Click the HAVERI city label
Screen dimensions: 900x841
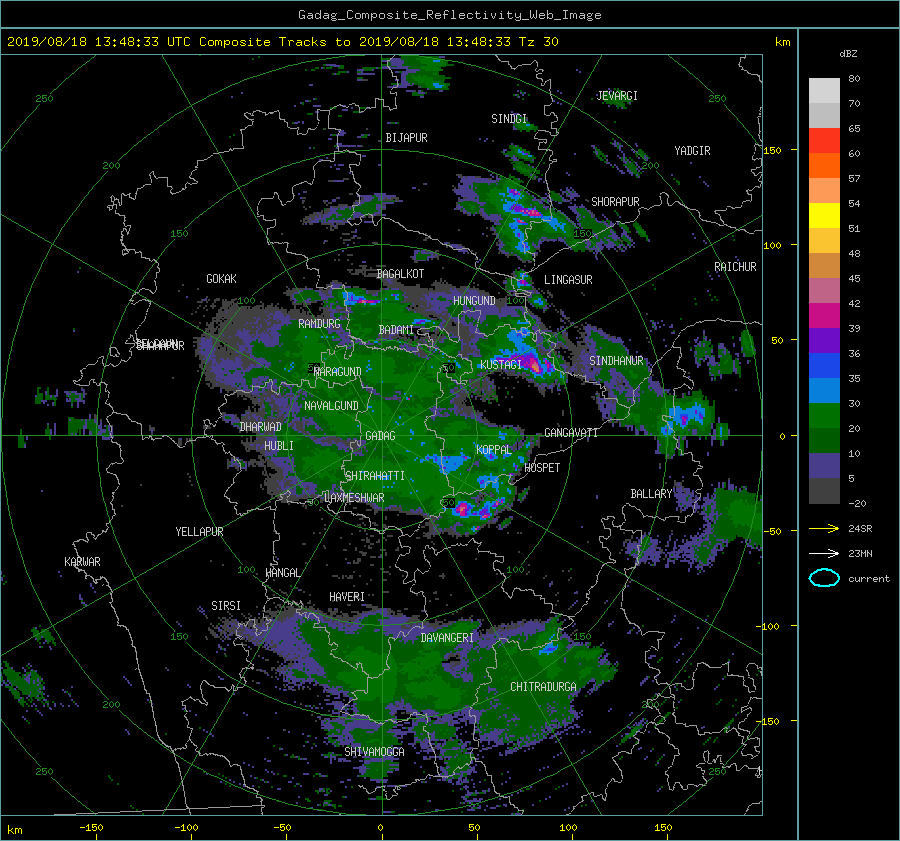point(347,597)
